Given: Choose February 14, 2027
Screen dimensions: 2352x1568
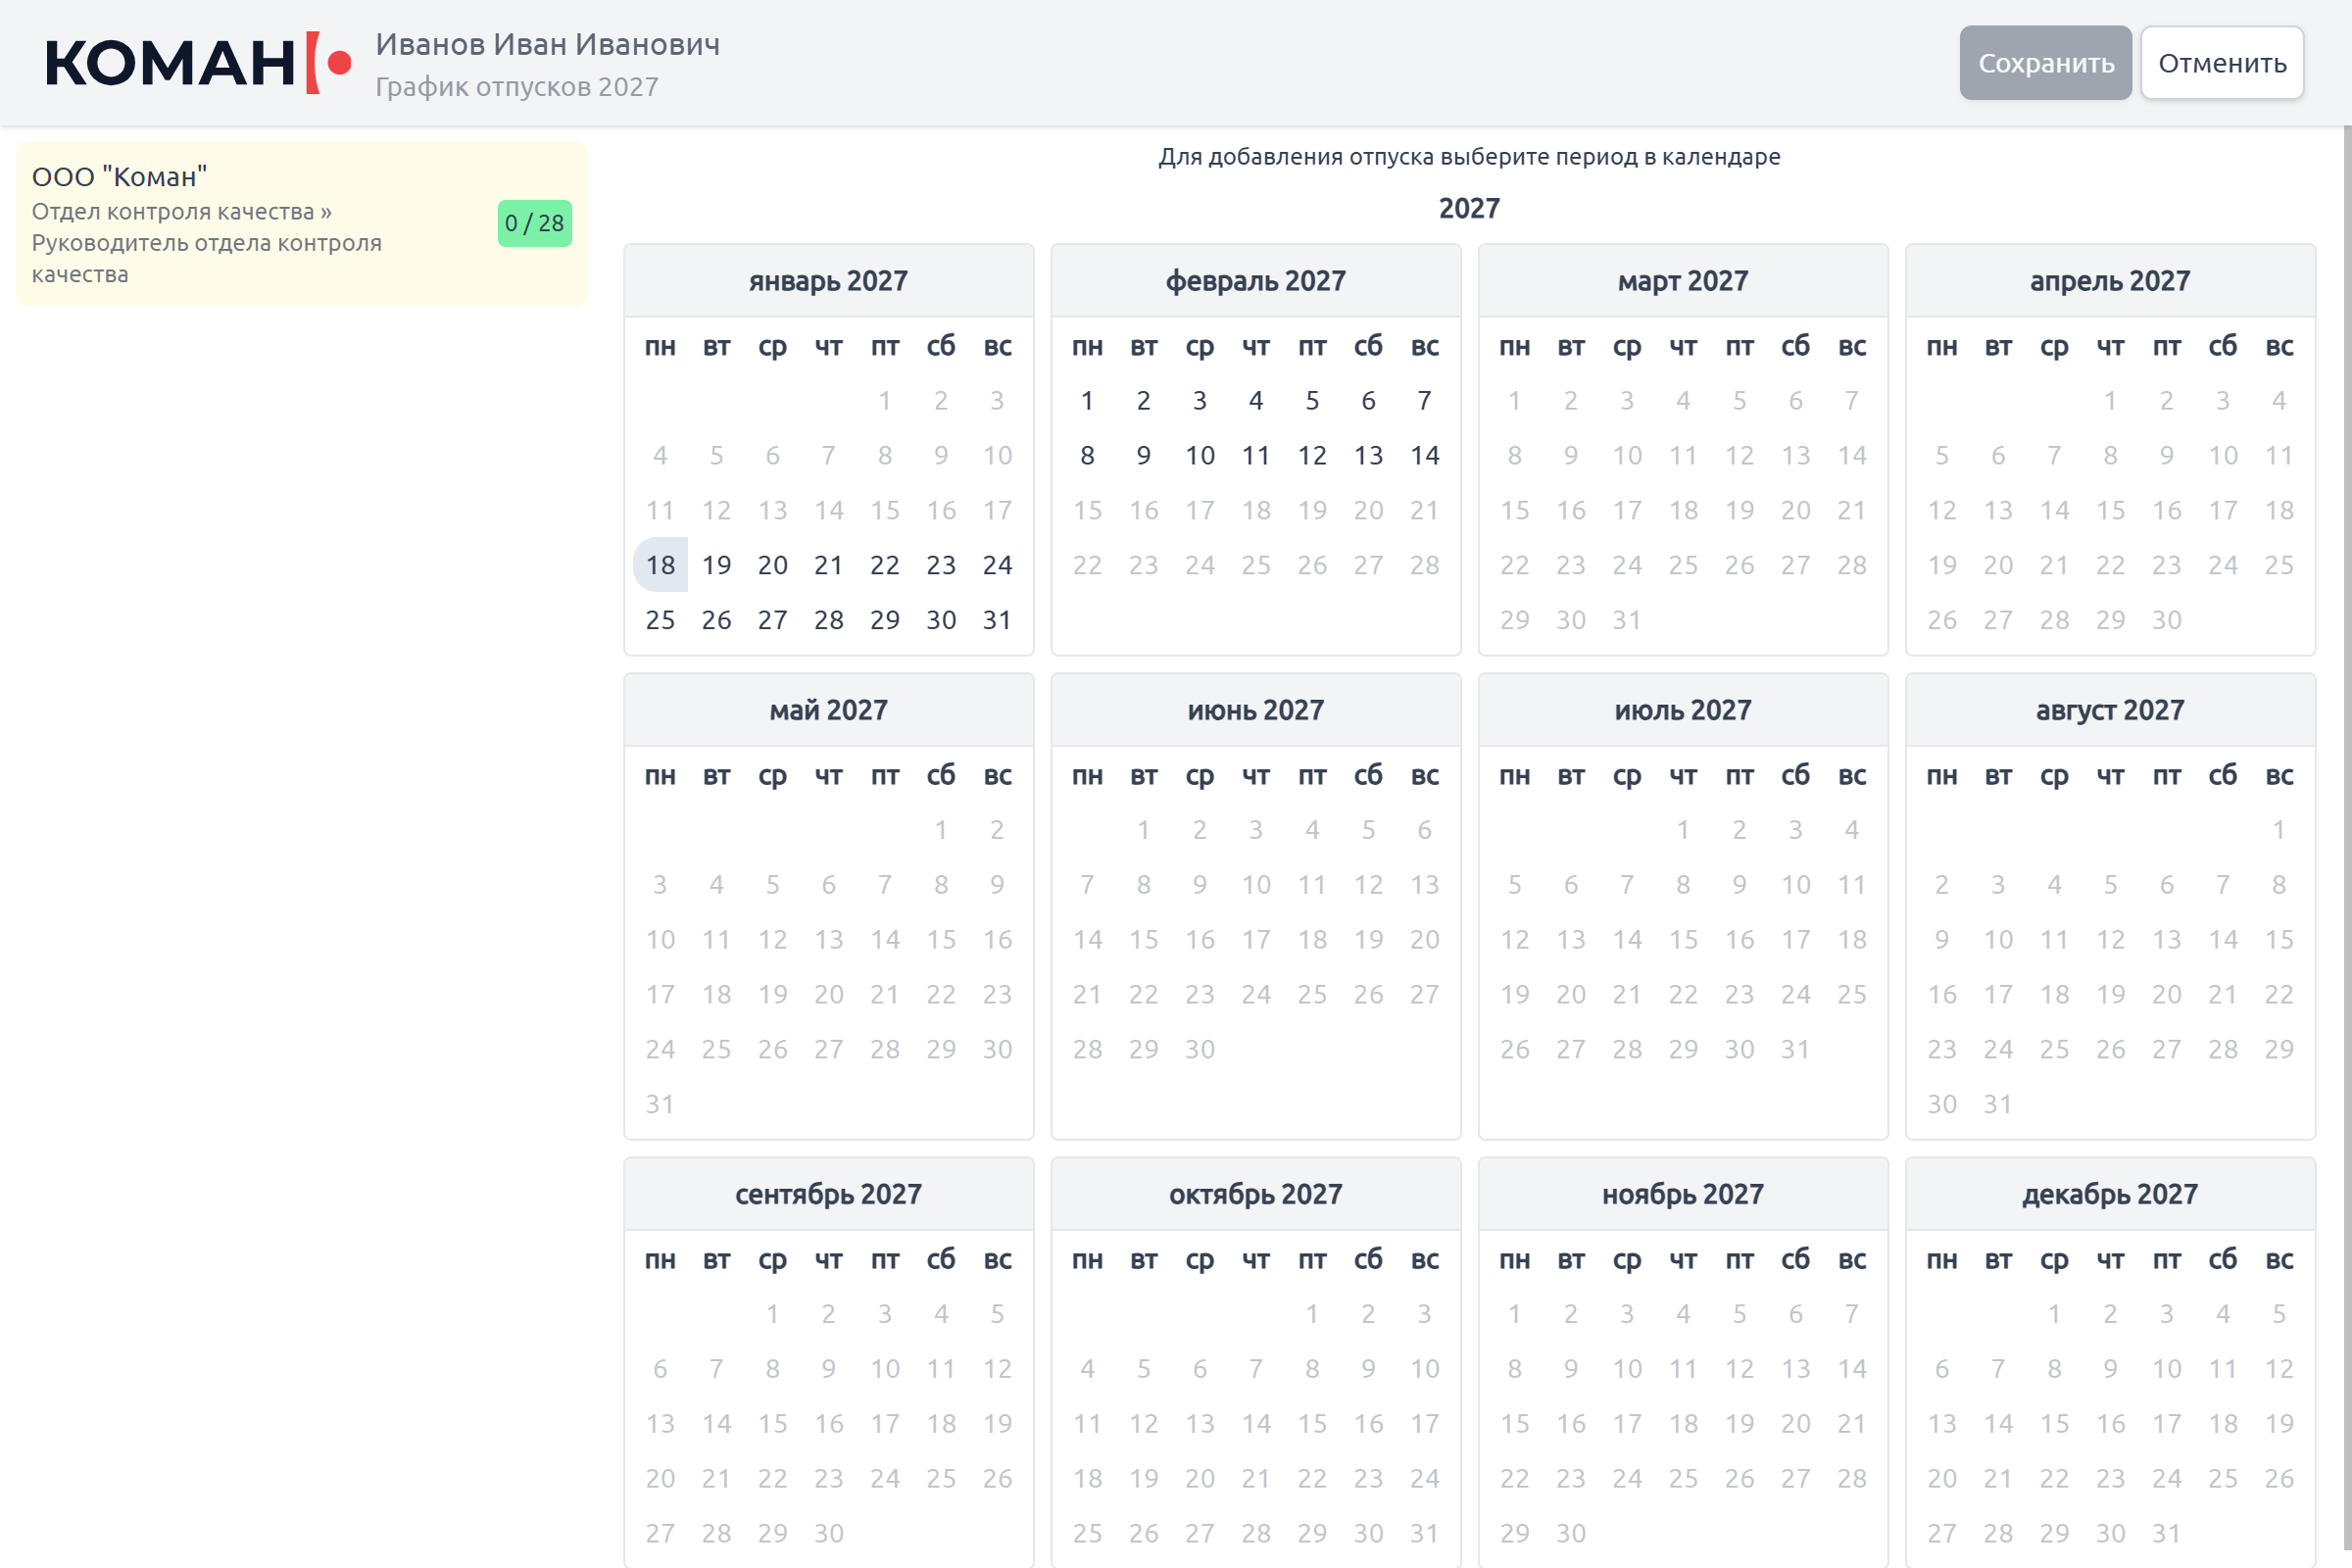Looking at the screenshot, I should pos(1425,456).
